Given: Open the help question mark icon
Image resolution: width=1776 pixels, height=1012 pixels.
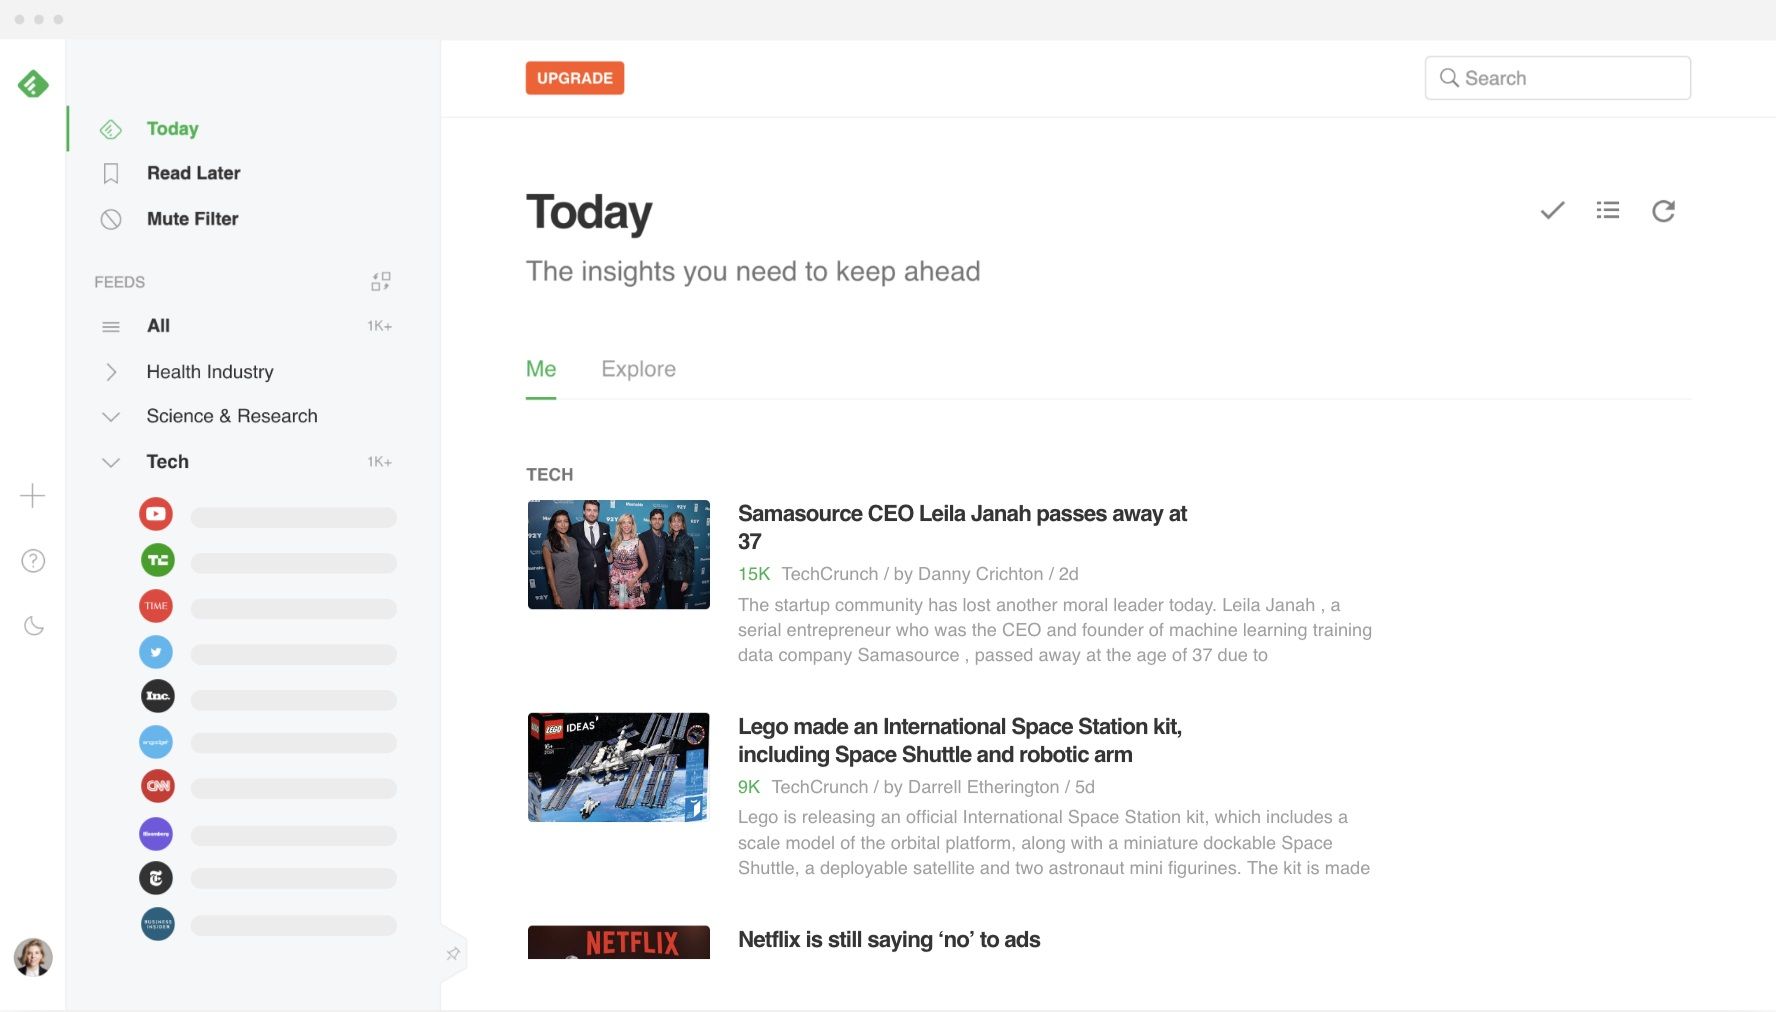Looking at the screenshot, I should pyautogui.click(x=33, y=561).
